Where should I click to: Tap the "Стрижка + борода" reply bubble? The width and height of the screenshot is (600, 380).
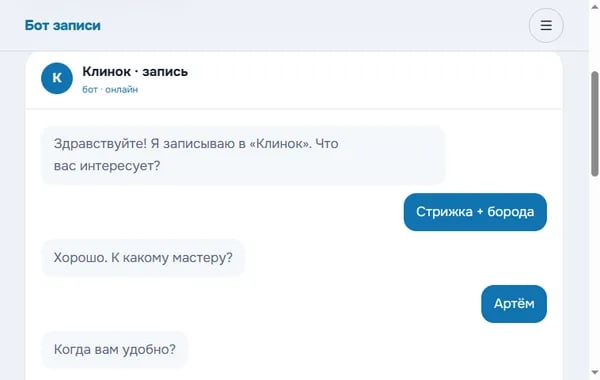click(x=475, y=212)
